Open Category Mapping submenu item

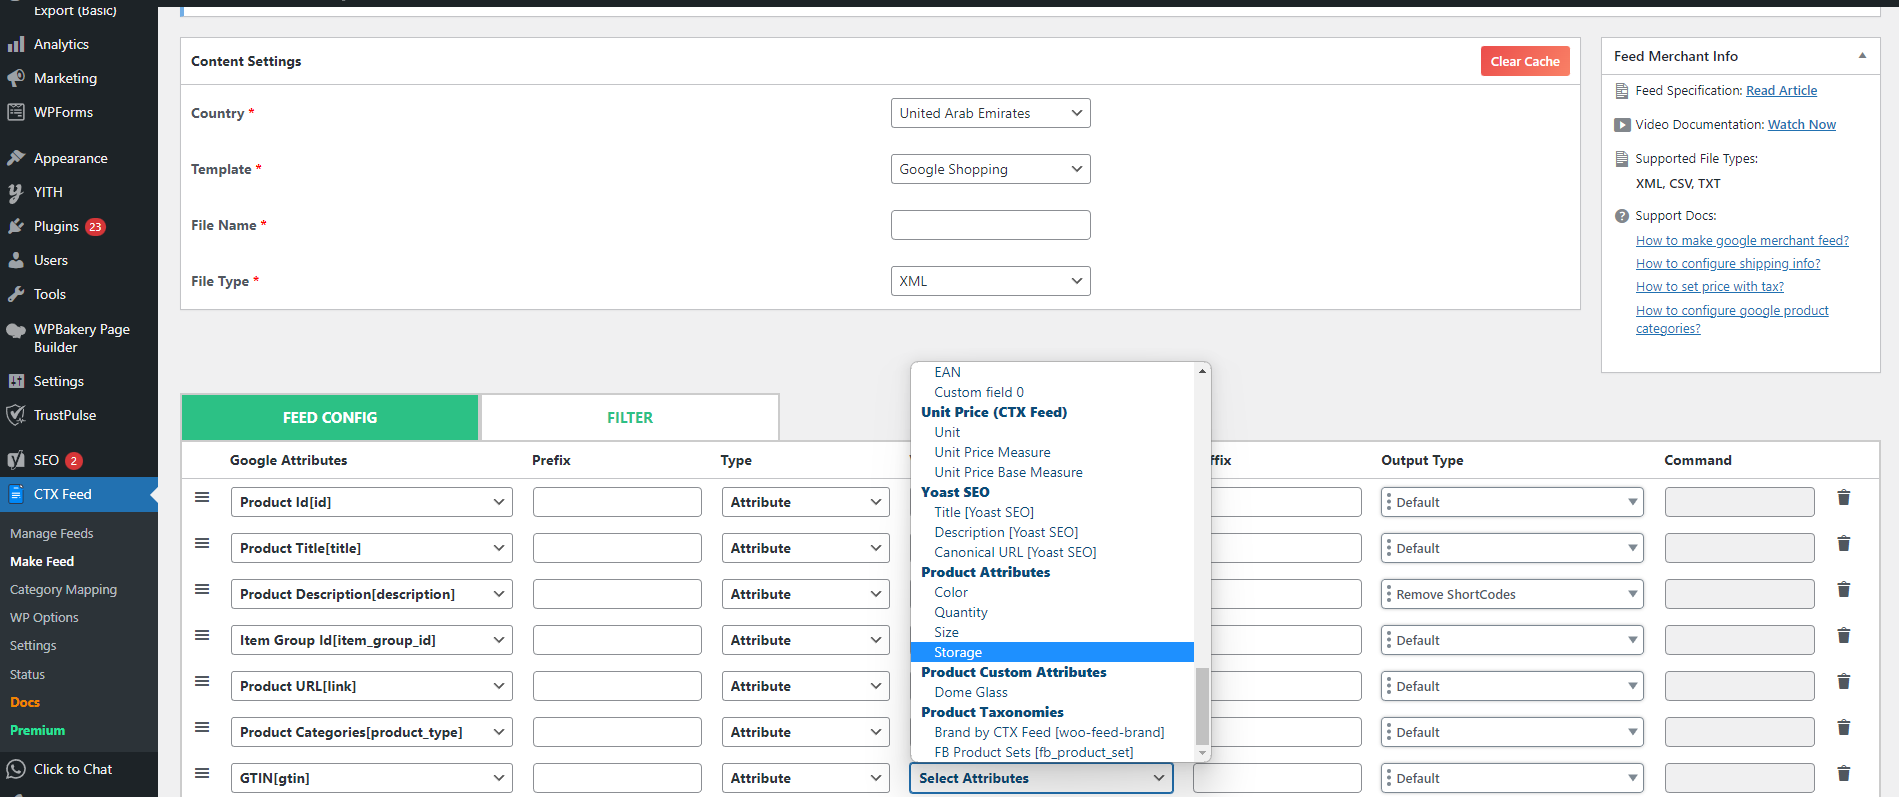(x=64, y=589)
